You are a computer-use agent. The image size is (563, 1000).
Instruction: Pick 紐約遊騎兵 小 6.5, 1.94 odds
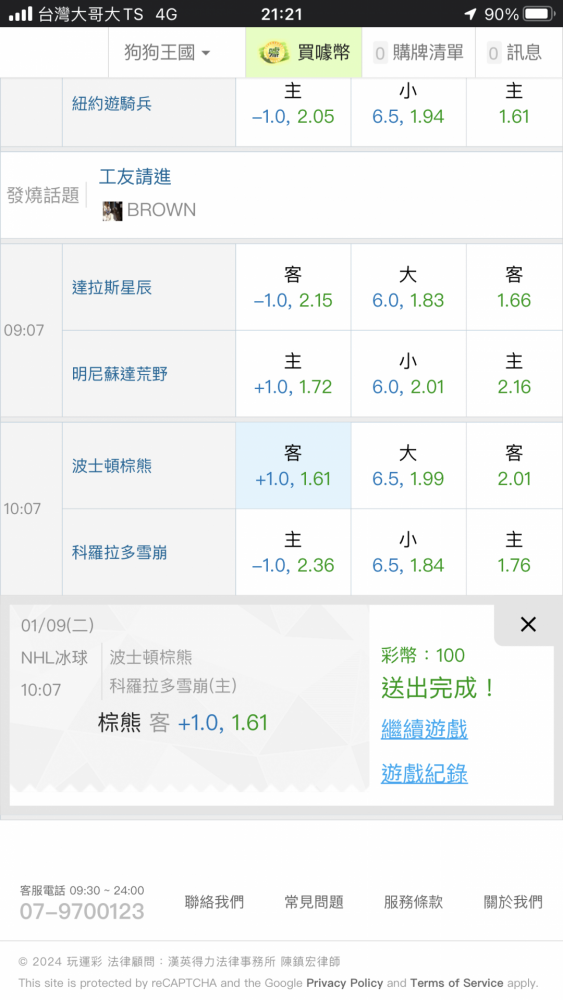click(x=408, y=105)
